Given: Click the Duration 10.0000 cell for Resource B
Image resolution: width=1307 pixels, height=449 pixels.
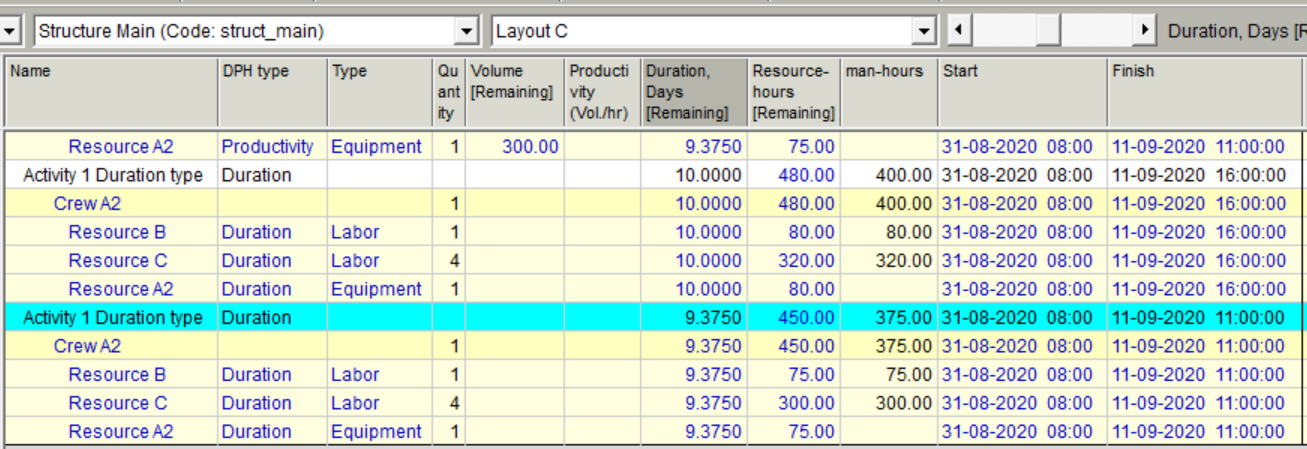Looking at the screenshot, I should coord(694,232).
